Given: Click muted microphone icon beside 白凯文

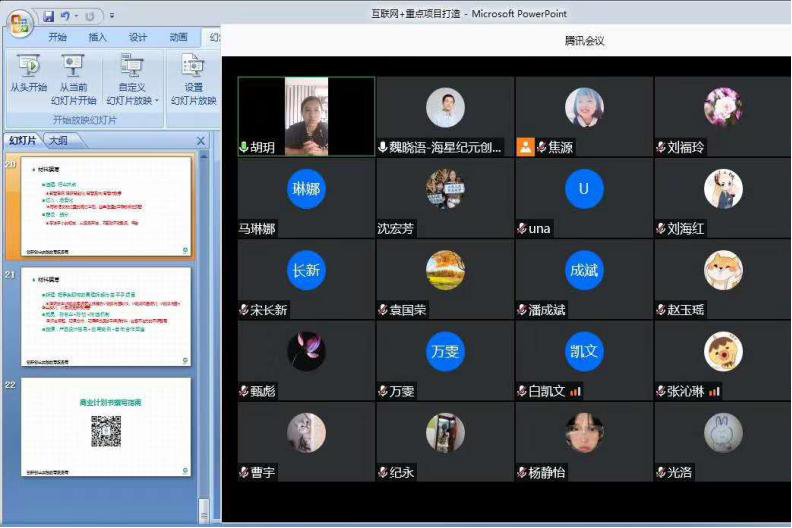Looking at the screenshot, I should [x=521, y=390].
